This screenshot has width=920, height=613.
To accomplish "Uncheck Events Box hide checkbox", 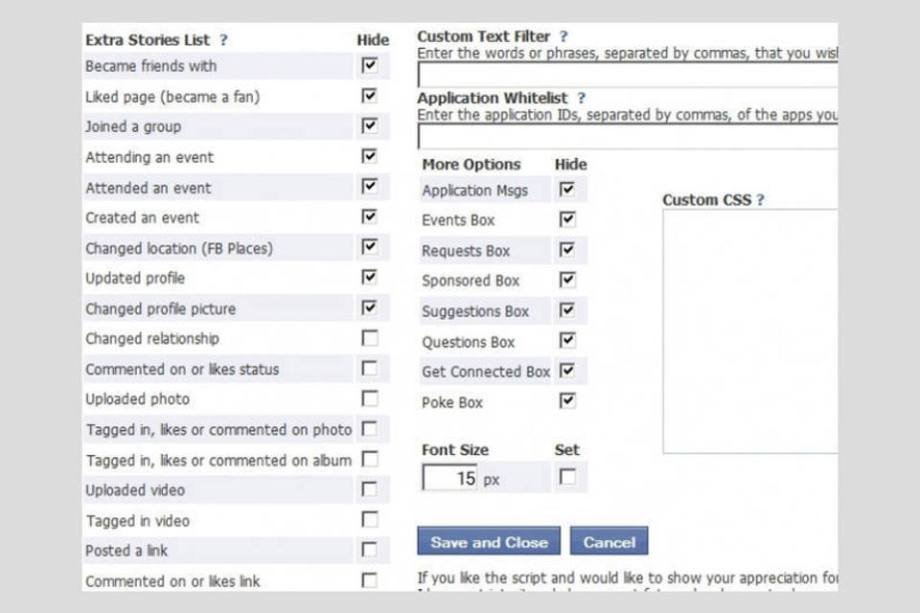I will pyautogui.click(x=567, y=219).
